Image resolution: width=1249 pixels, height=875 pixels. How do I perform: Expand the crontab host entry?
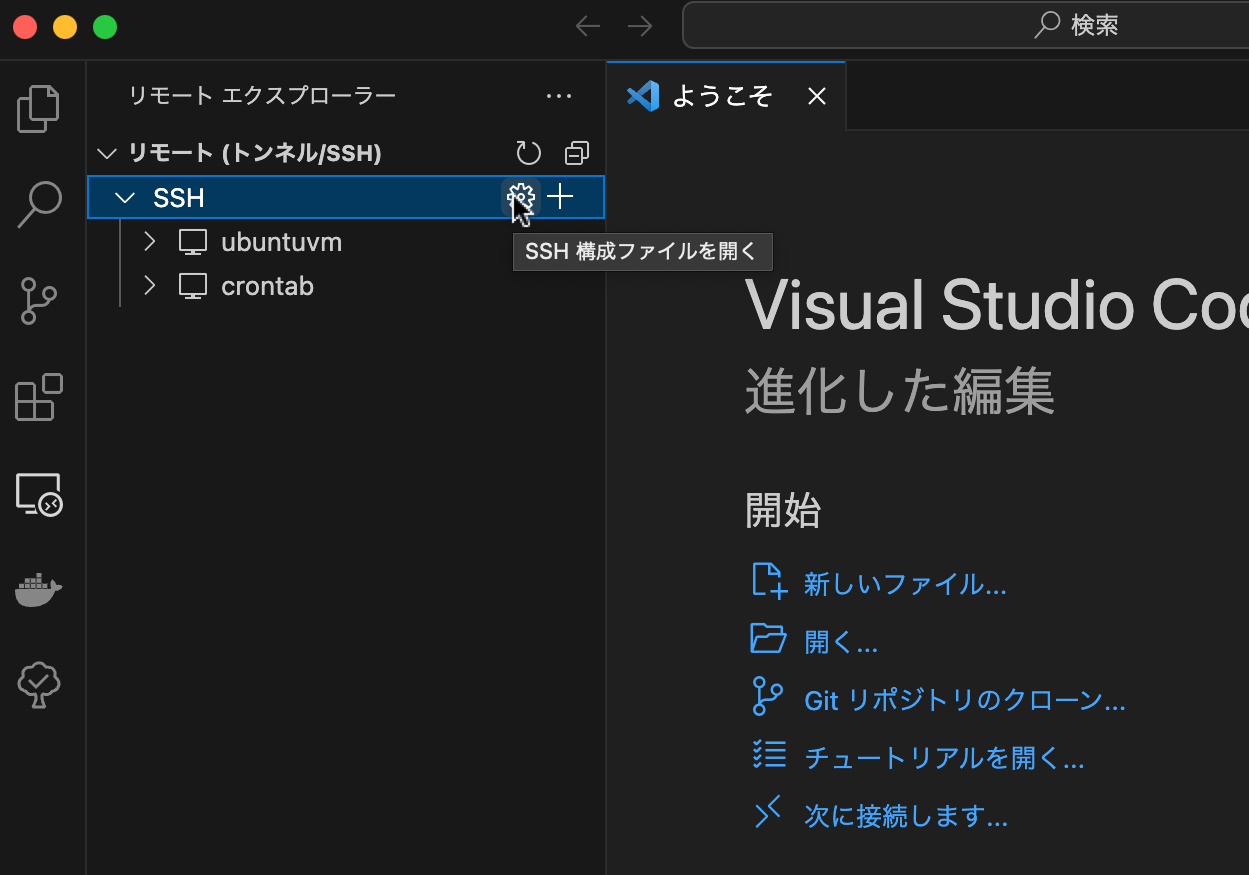[148, 286]
